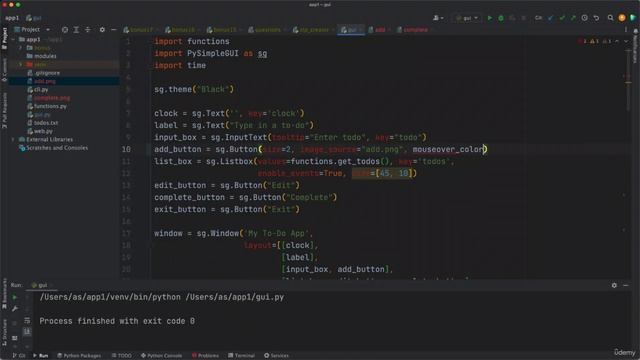Open the Pull Requests side tool button
The width and height of the screenshot is (640, 360).
tap(4, 110)
